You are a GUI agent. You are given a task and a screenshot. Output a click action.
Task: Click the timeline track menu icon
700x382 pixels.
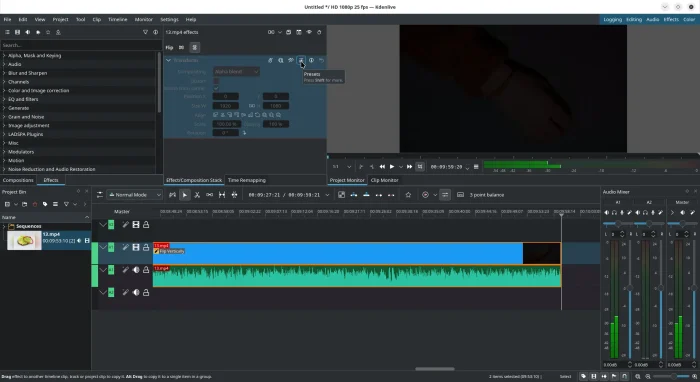click(x=100, y=195)
